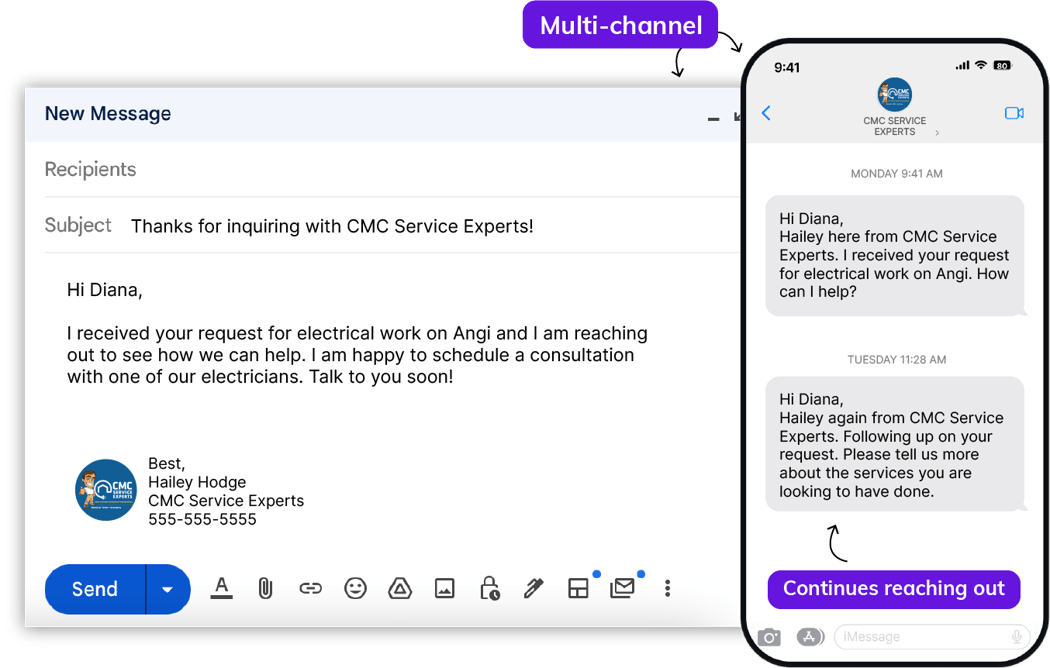Image resolution: width=1050 pixels, height=668 pixels.
Task: Insert an emoji into the email
Action: (355, 589)
